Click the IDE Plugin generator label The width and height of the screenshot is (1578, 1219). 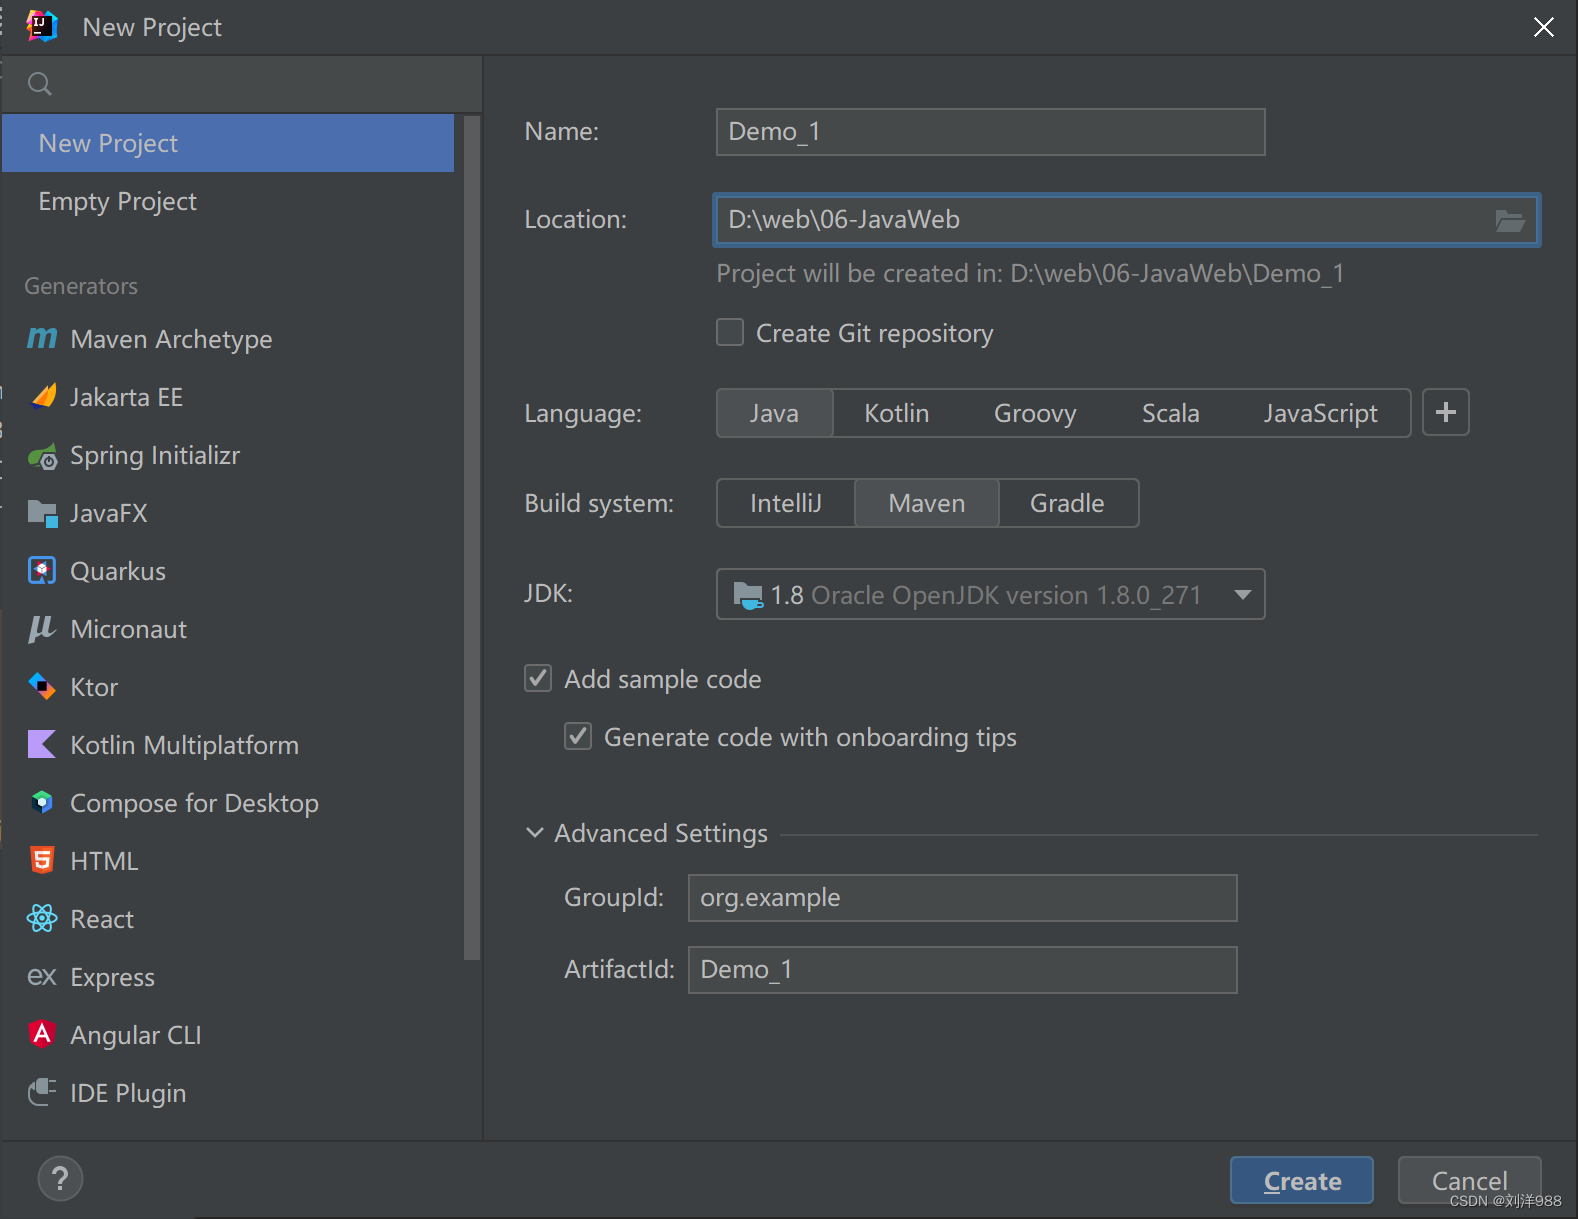128,1093
